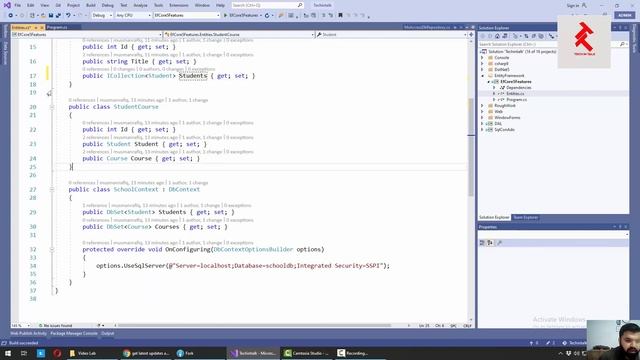Select the DAL project node
This screenshot has height=360, width=640.
click(498, 124)
